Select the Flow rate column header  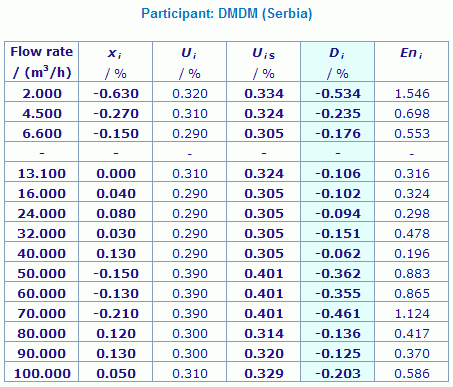pos(42,62)
